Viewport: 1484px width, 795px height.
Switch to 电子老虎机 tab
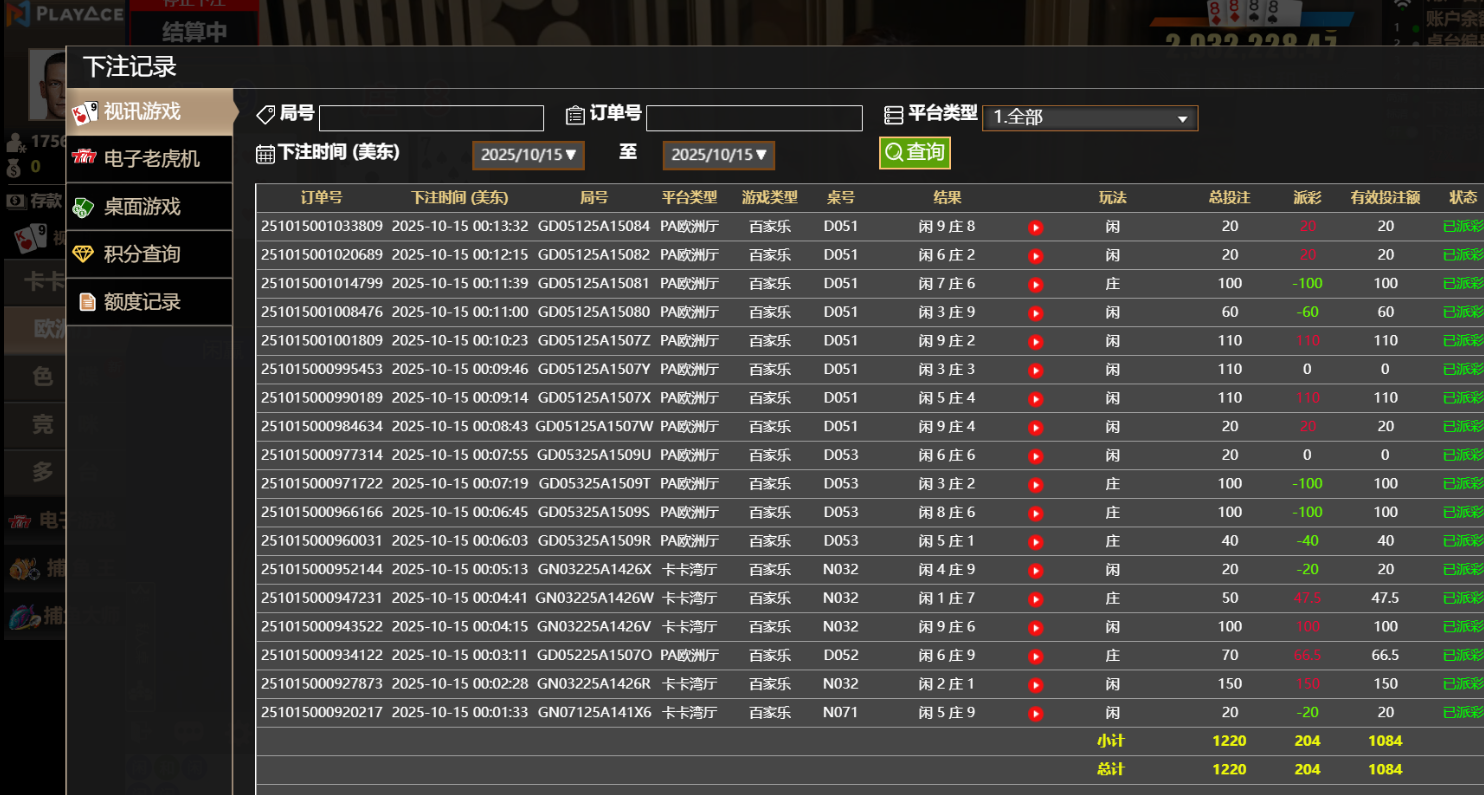point(150,159)
